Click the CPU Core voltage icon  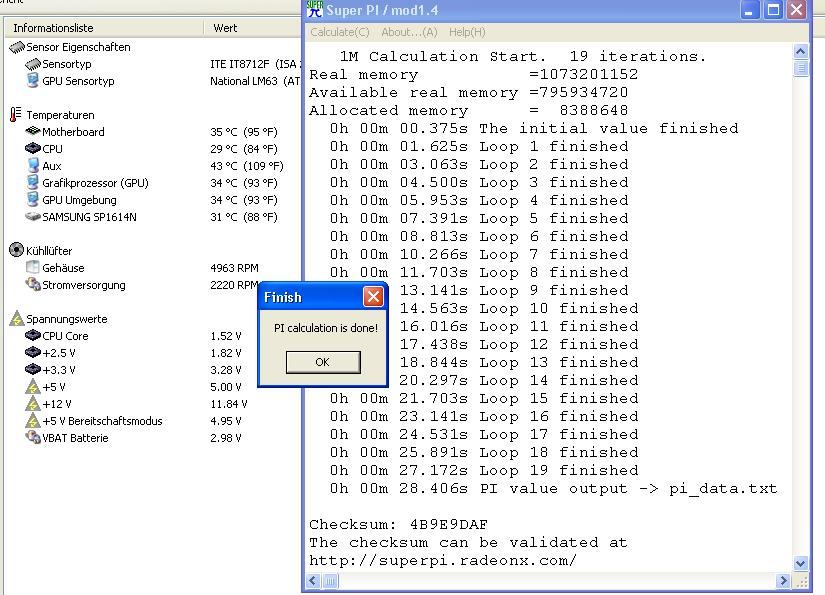tap(33, 335)
